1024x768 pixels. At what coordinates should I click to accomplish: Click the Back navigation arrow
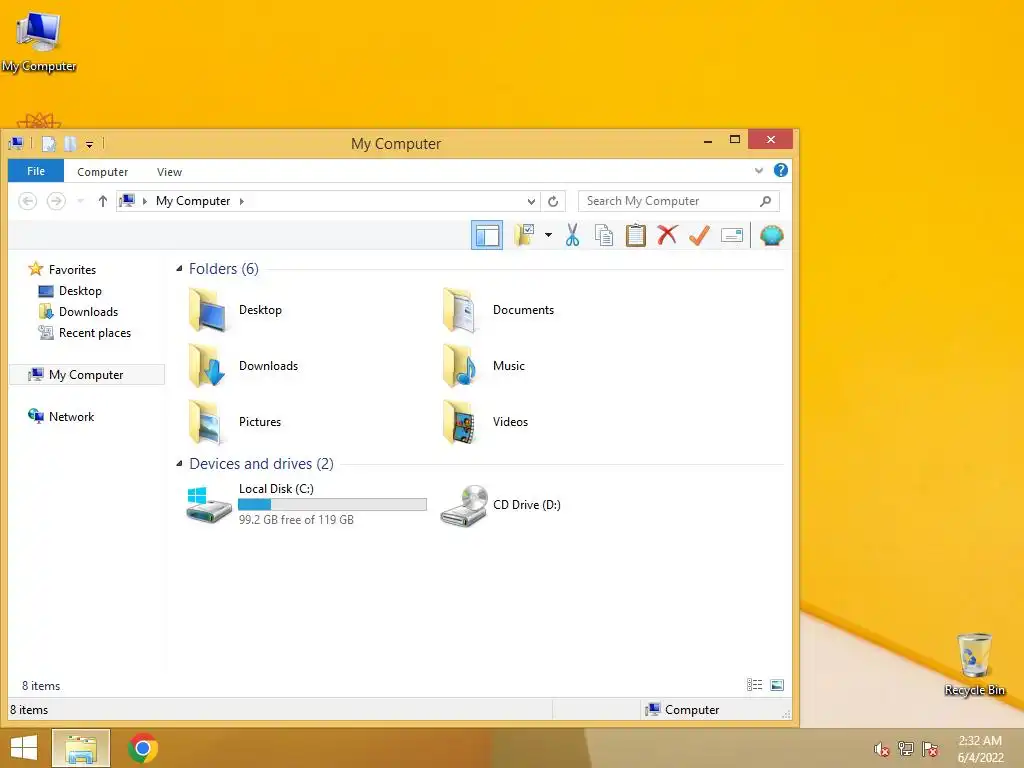tap(27, 201)
